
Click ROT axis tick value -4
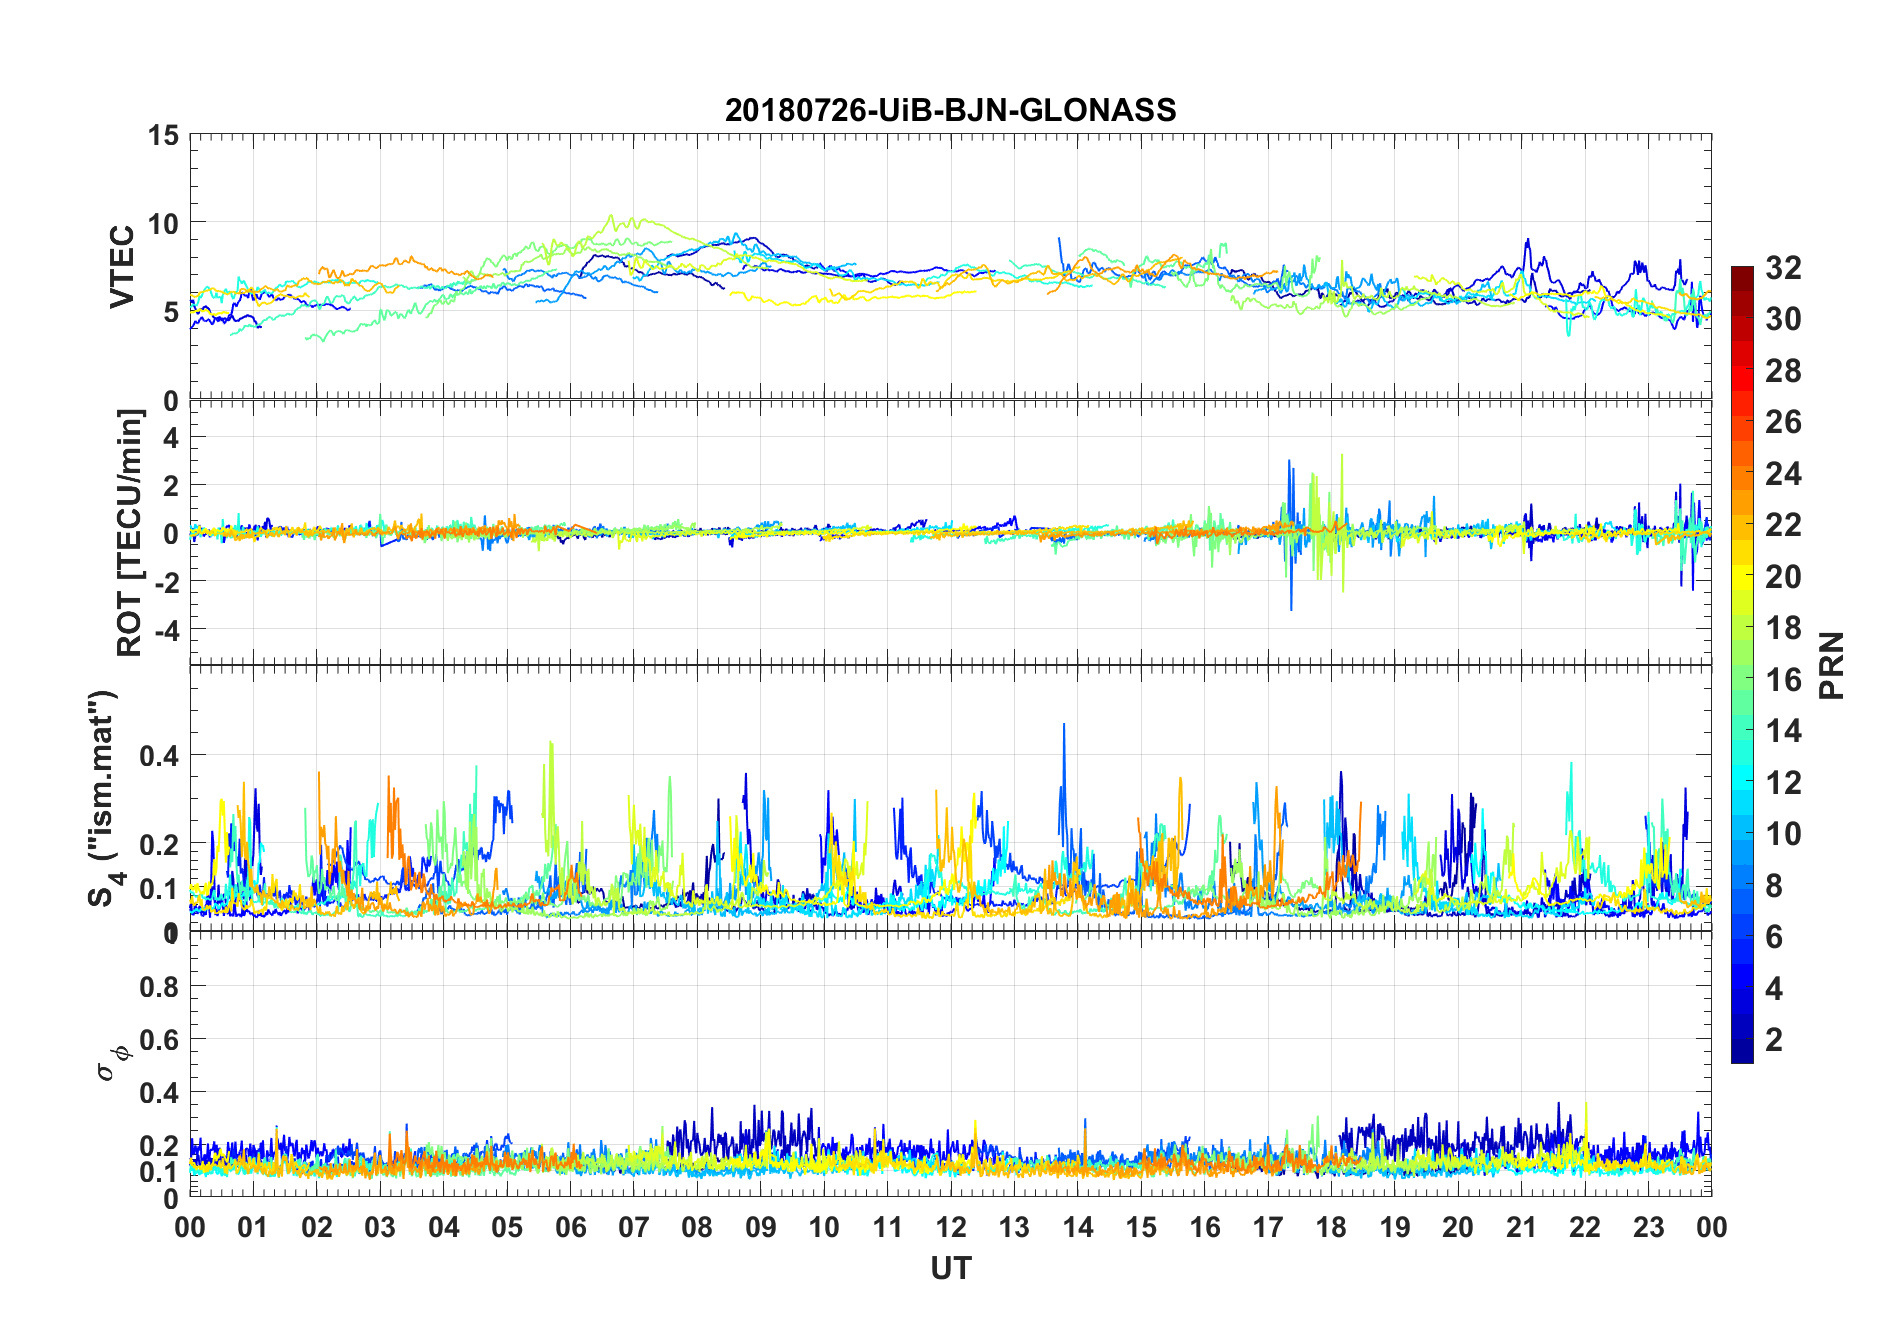pos(167,630)
